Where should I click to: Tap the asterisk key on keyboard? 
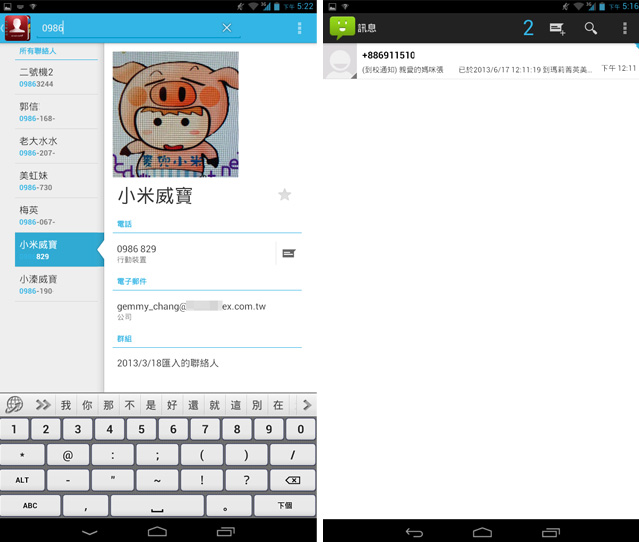pos(22,455)
